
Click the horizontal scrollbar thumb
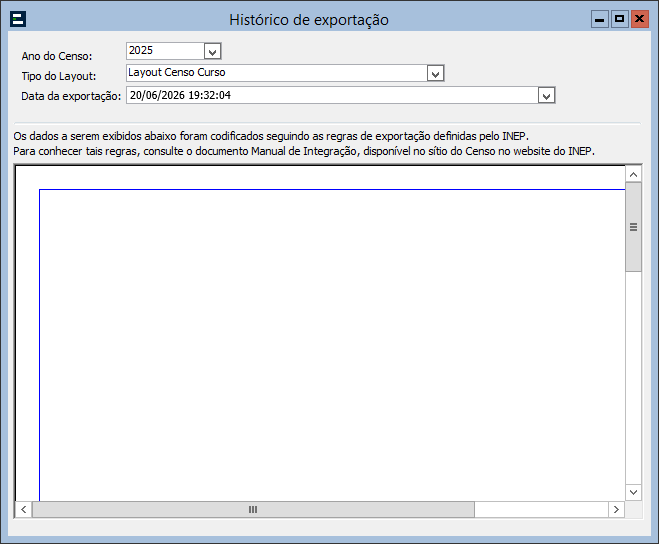click(253, 510)
